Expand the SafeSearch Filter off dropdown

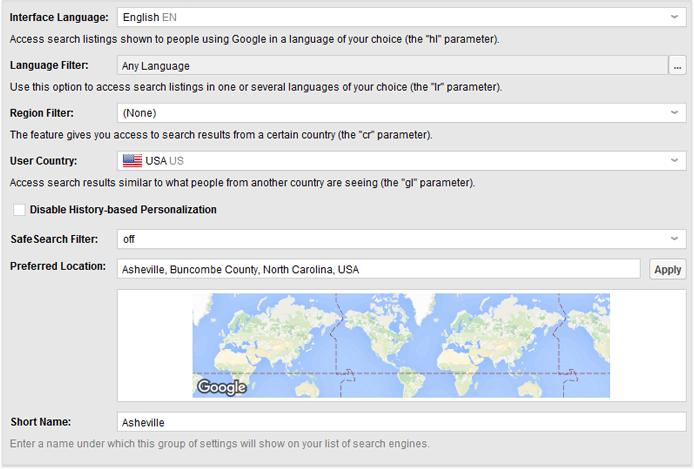click(401, 239)
